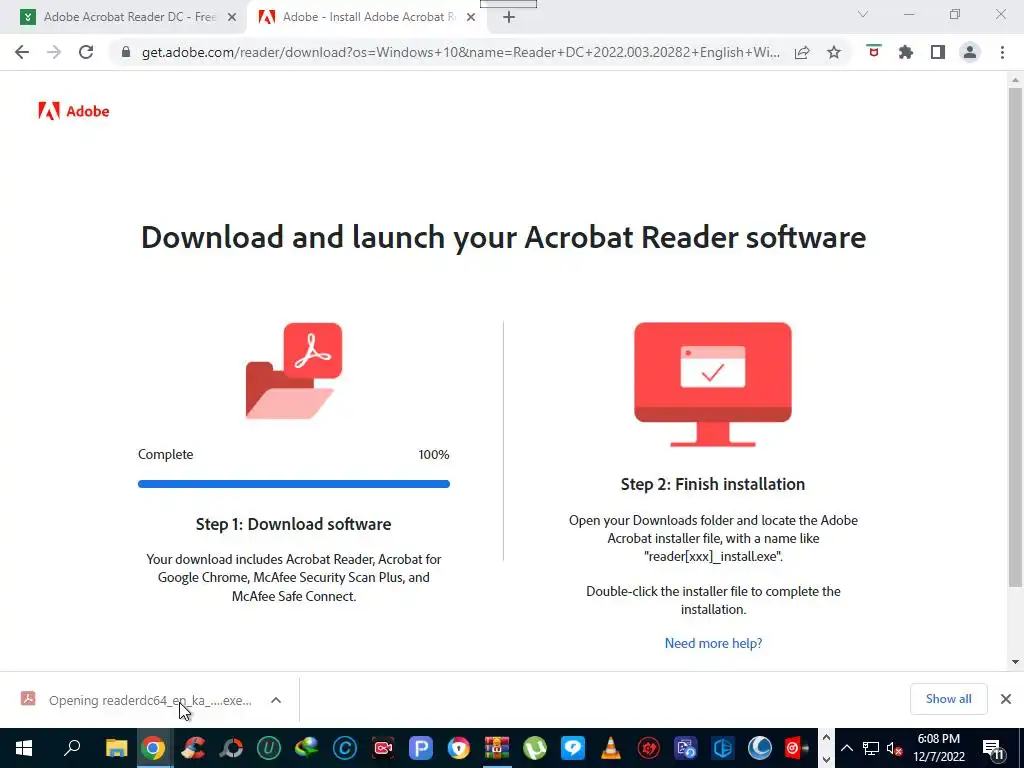The width and height of the screenshot is (1024, 768).
Task: Open the red camera recorder taskbar icon
Action: coord(383,748)
